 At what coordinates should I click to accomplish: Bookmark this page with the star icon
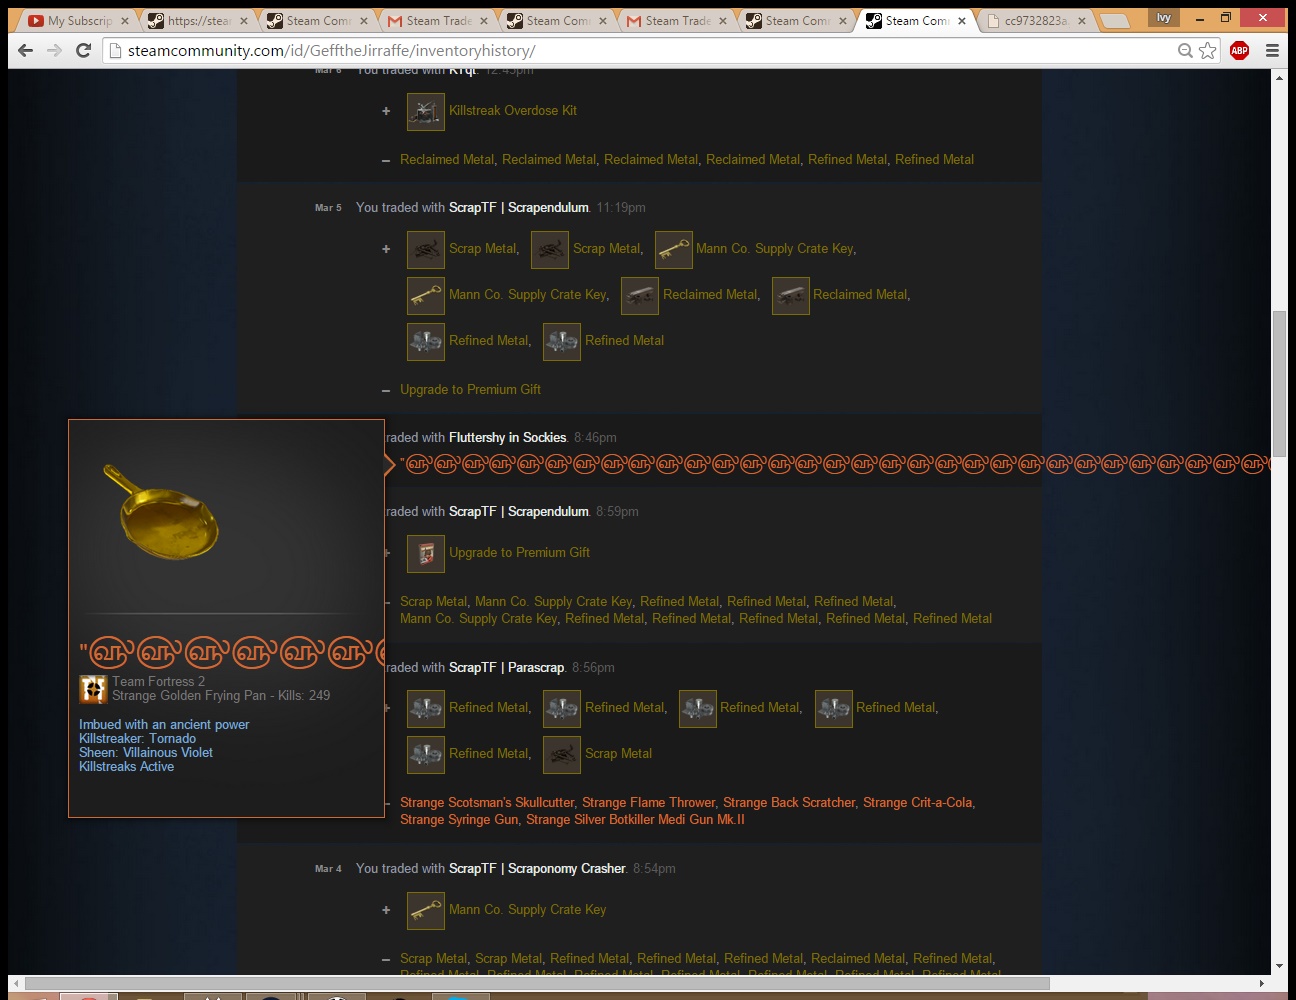pyautogui.click(x=1208, y=51)
